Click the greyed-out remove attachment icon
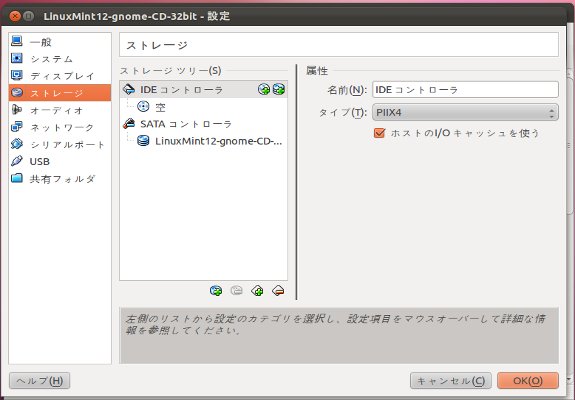Viewport: 575px width, 400px height. 237,291
